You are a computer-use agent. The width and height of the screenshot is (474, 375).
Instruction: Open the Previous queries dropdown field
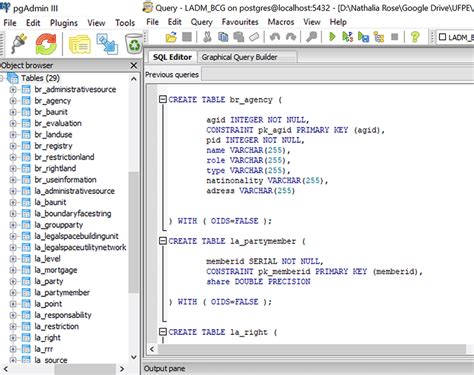338,75
